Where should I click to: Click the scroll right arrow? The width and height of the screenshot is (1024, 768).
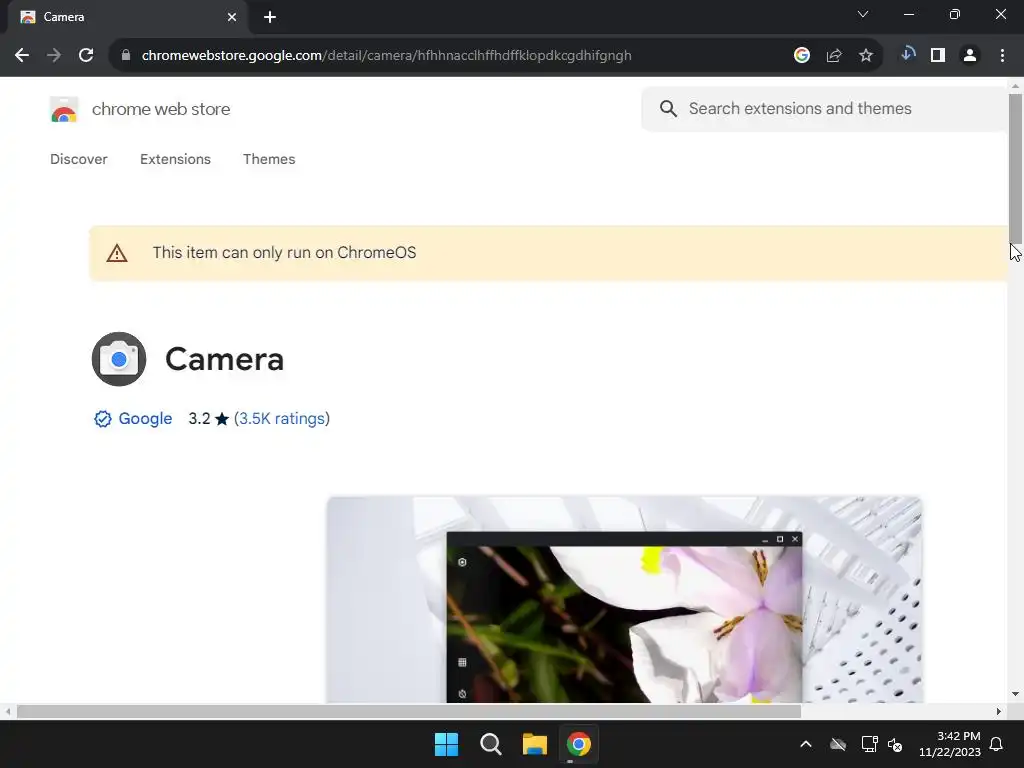(999, 711)
